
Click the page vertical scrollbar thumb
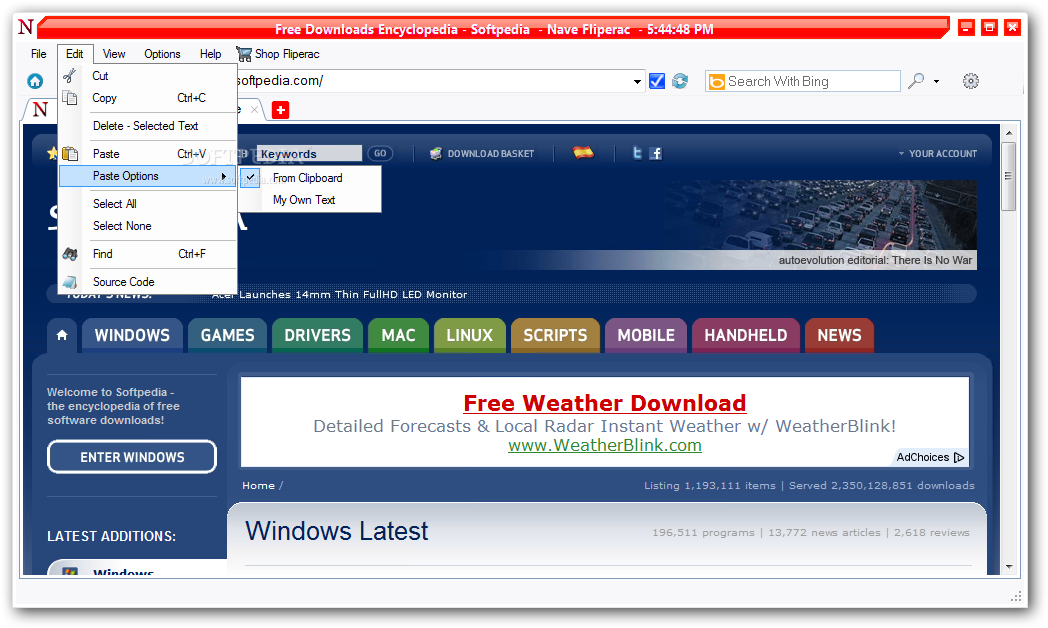coord(1009,176)
